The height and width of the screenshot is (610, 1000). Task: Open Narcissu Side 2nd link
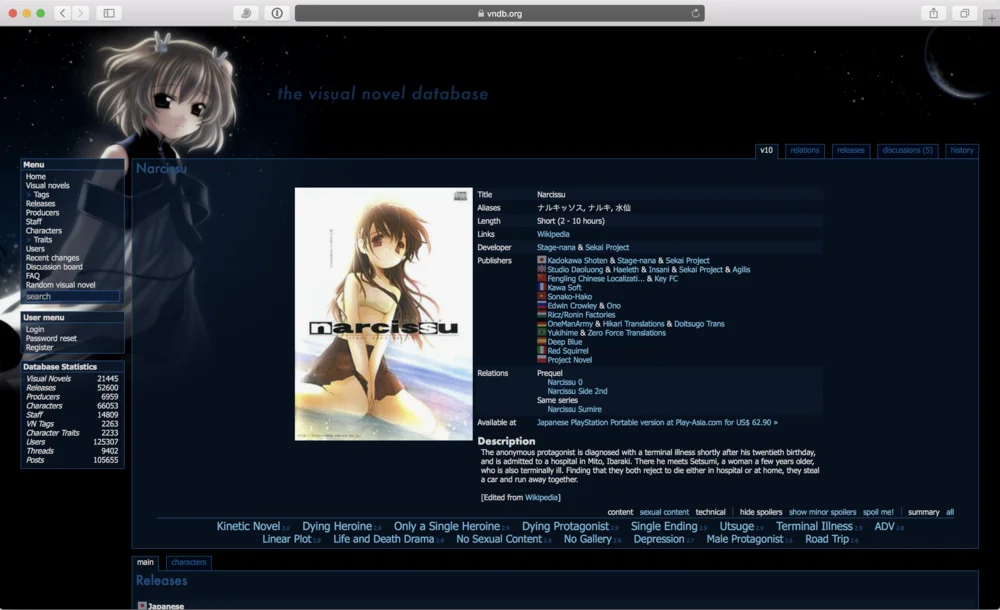(577, 391)
